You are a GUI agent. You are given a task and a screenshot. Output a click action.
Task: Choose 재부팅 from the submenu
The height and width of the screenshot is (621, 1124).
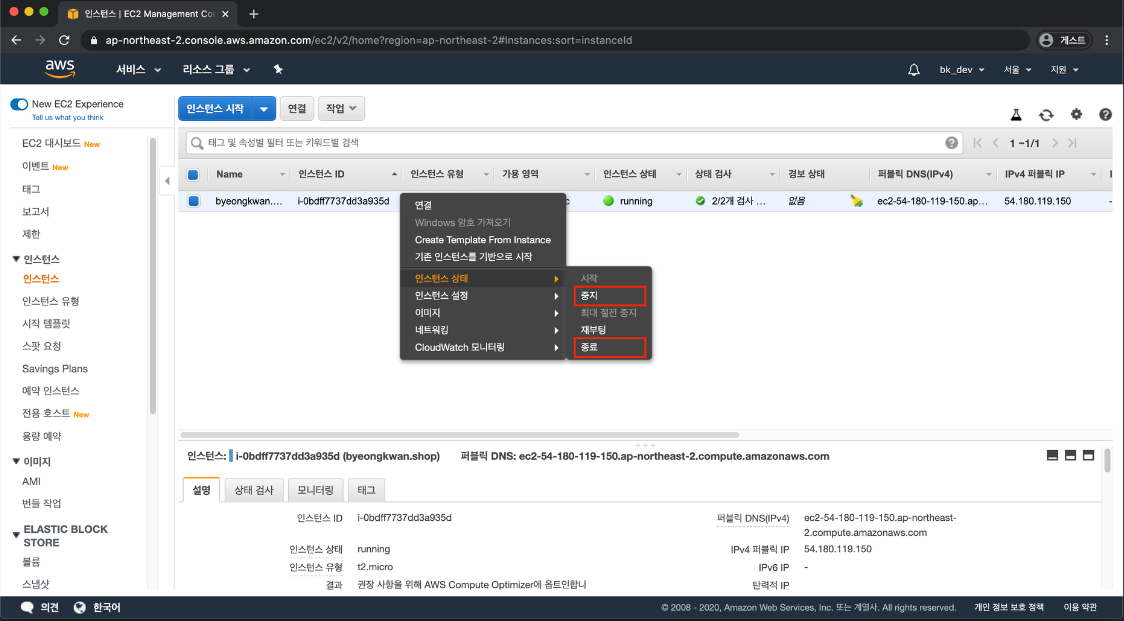(x=594, y=330)
